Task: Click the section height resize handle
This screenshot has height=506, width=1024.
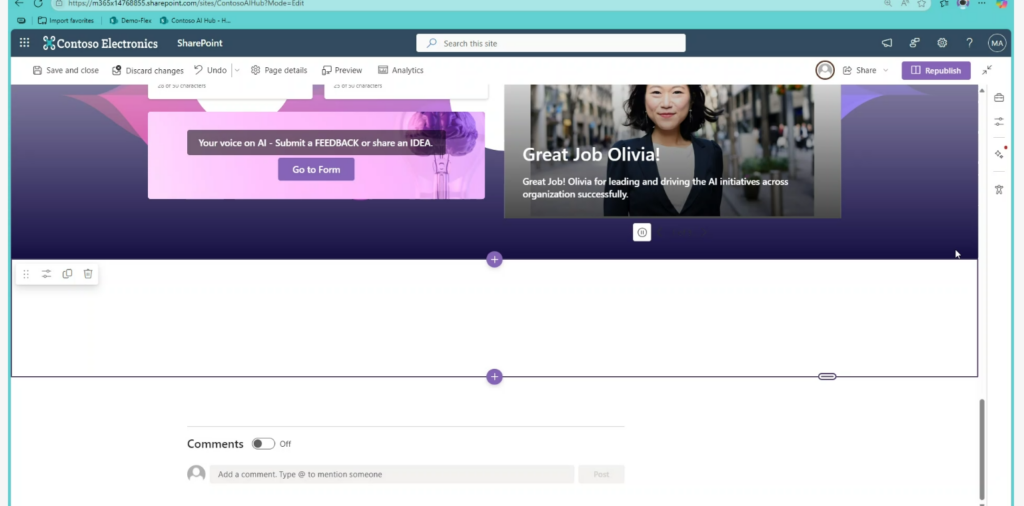Action: coord(827,376)
